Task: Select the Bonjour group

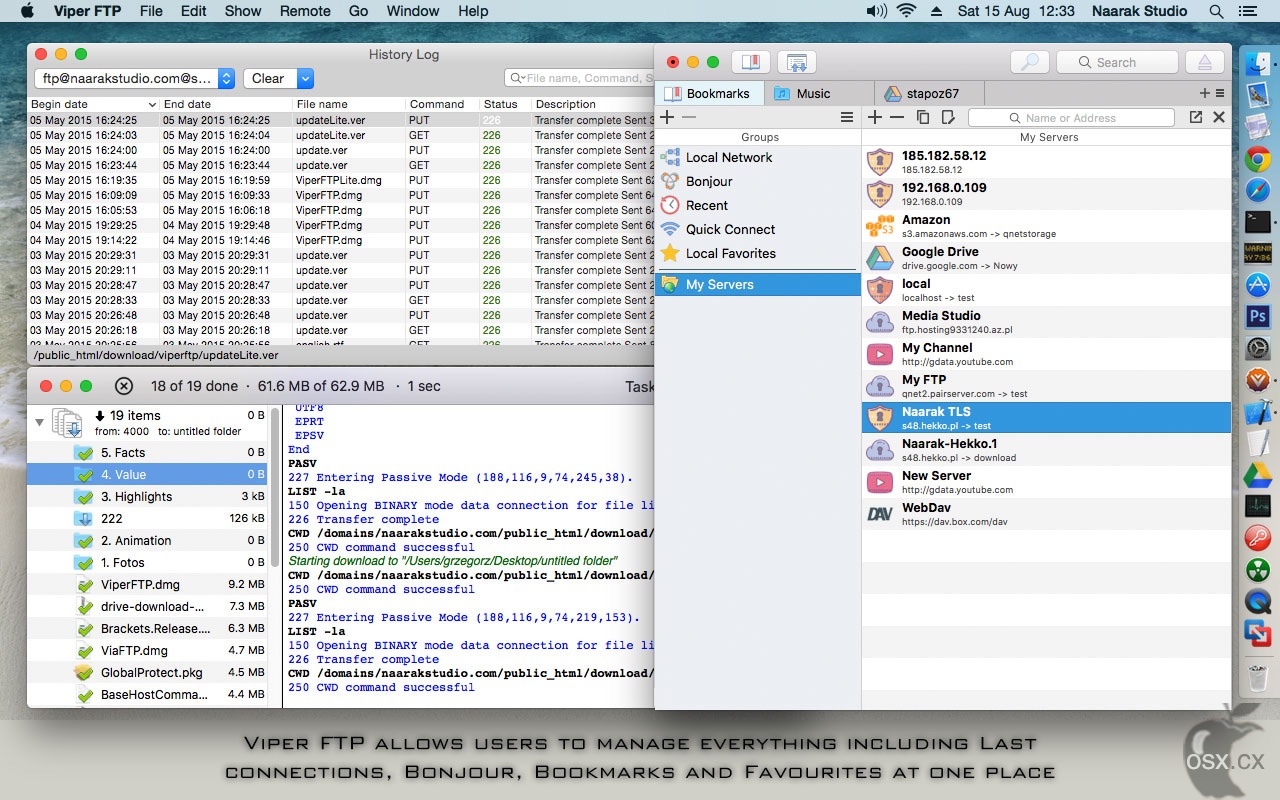Action: [x=758, y=181]
